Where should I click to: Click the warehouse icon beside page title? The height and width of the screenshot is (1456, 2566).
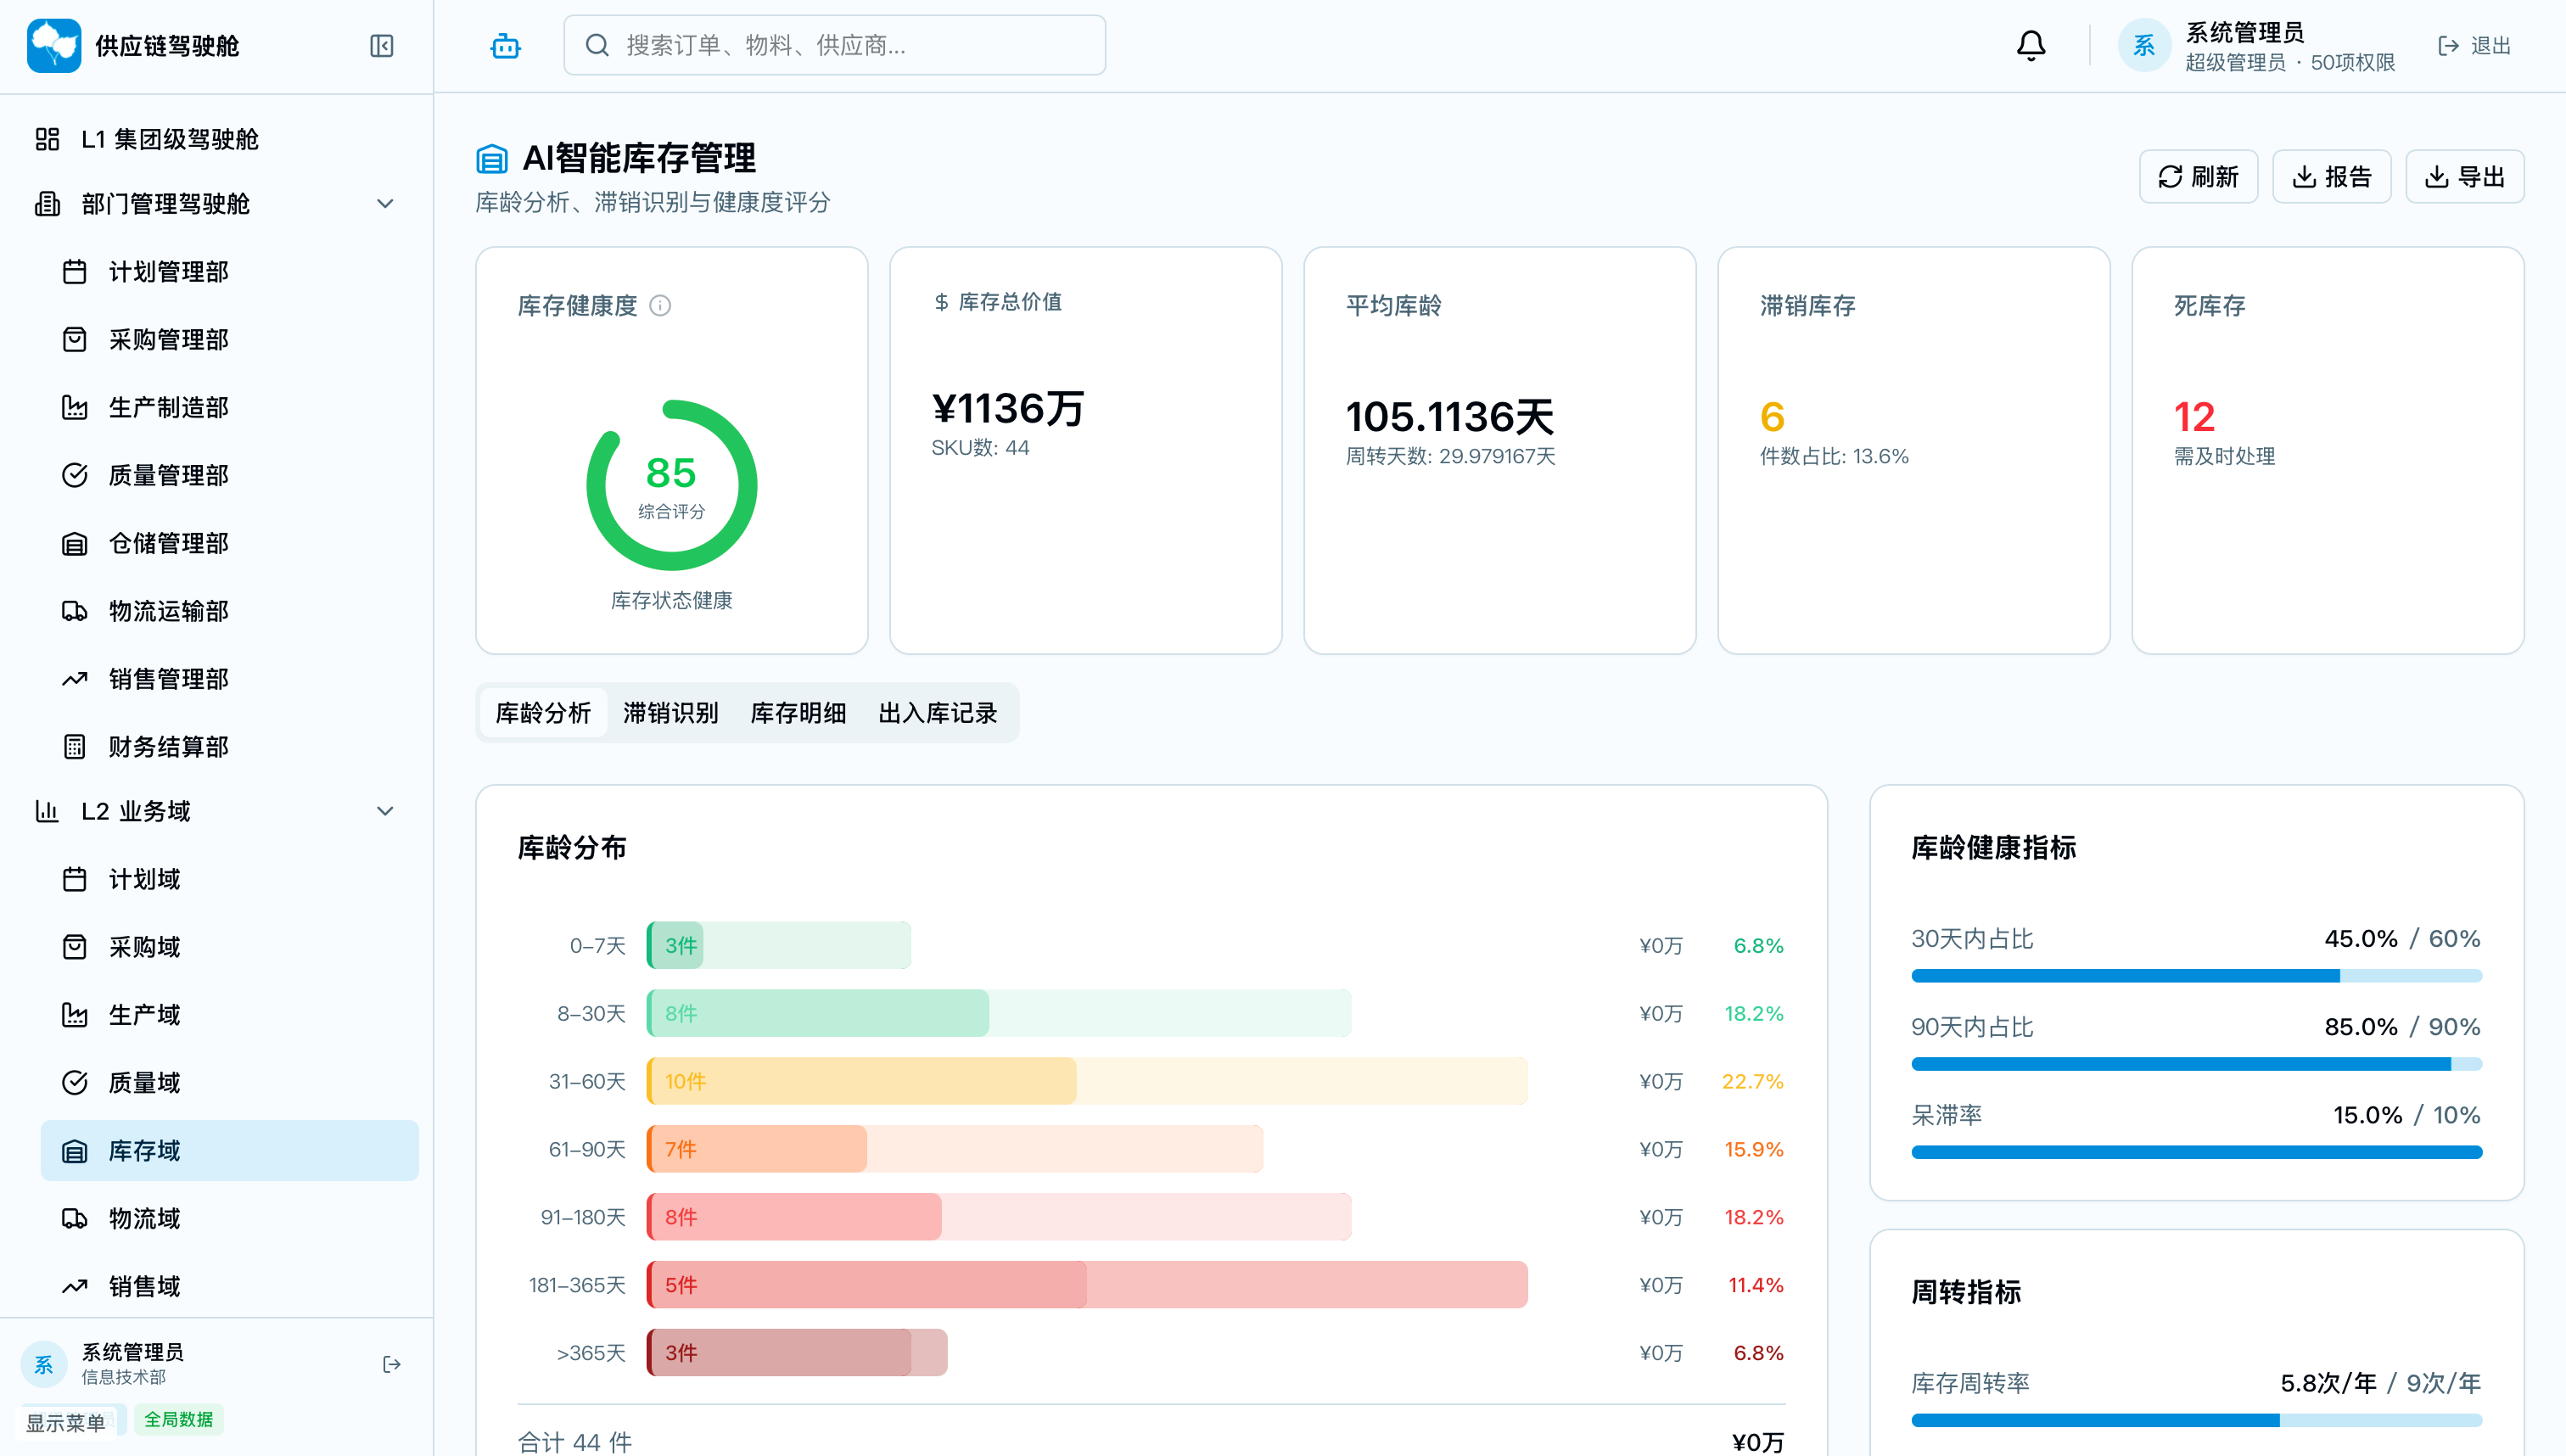coord(492,159)
